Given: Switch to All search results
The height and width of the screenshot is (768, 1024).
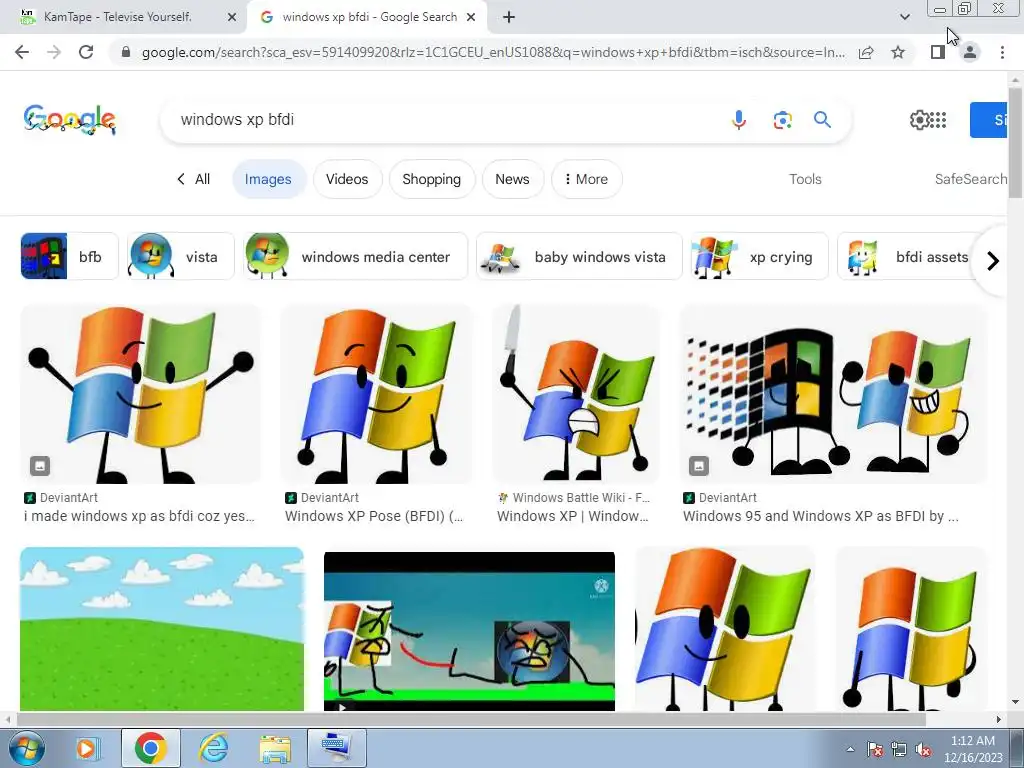Looking at the screenshot, I should point(193,179).
